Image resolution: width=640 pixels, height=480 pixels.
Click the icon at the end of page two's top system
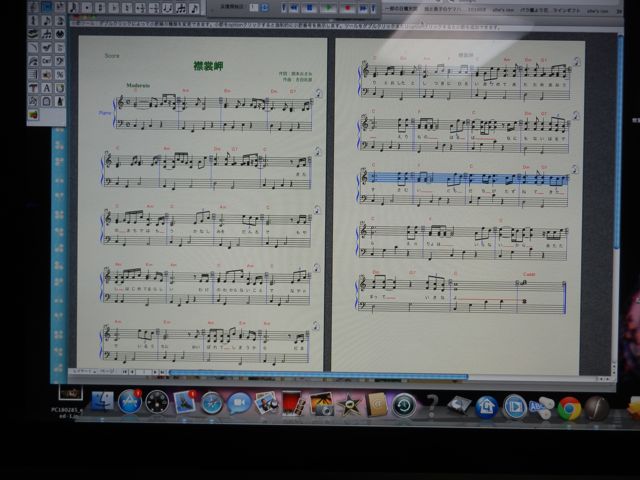pos(577,62)
